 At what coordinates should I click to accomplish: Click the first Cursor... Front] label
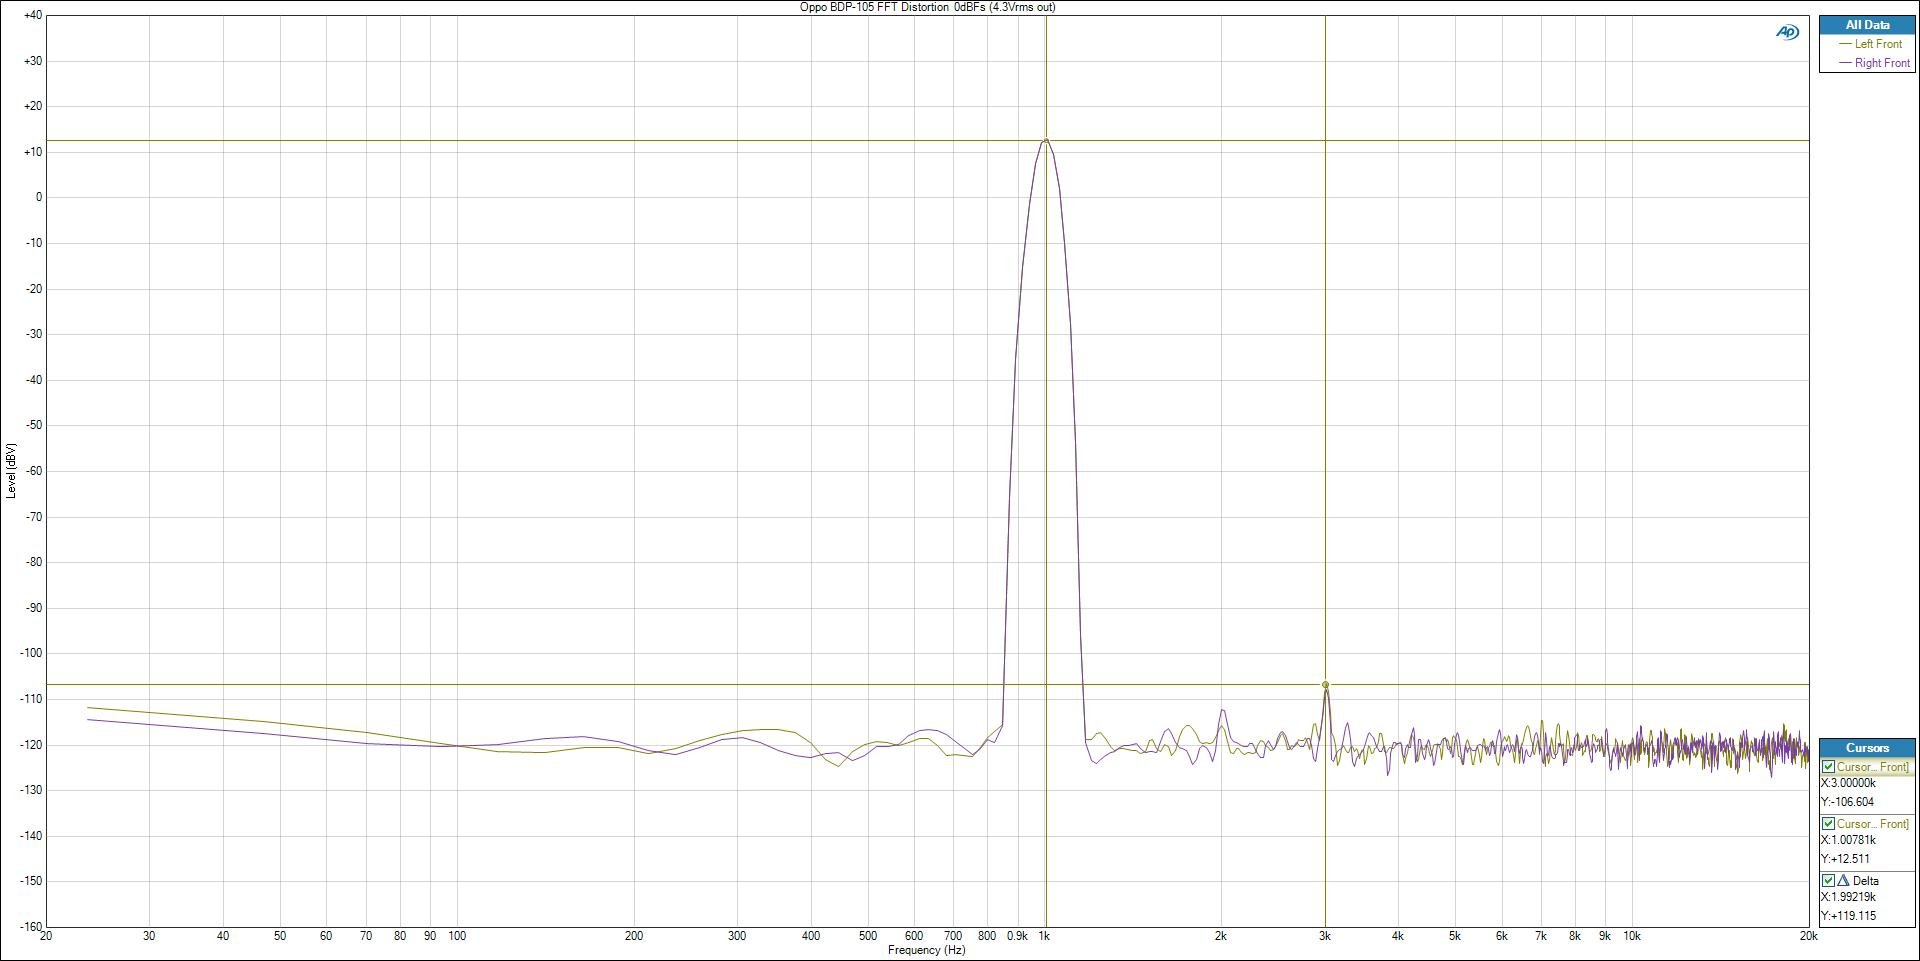(x=1872, y=767)
